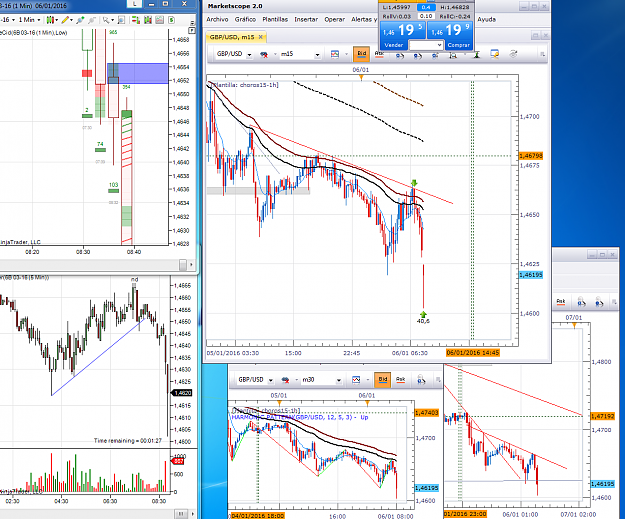Click the green marker icon in m15 toolbar
The width and height of the screenshot is (625, 519).
[x=476, y=55]
